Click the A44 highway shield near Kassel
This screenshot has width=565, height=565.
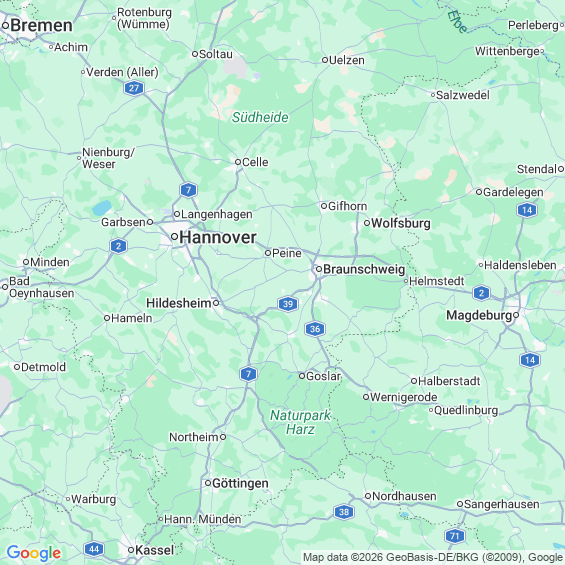point(94,549)
